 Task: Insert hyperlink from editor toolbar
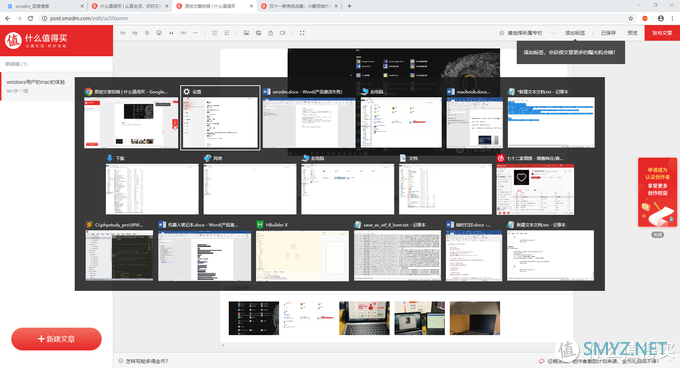point(183,33)
